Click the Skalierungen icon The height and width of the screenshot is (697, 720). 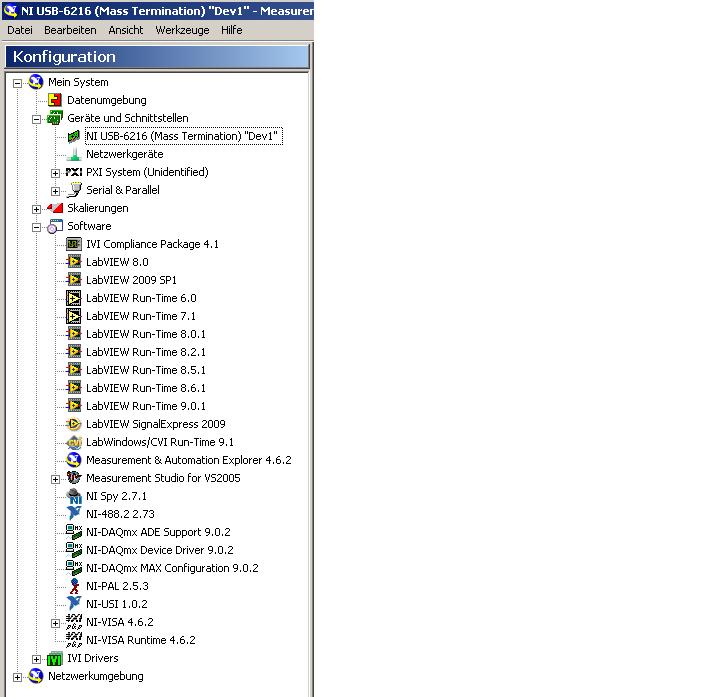[x=55, y=208]
